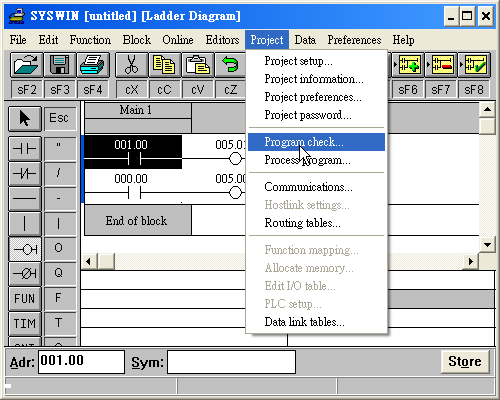Image resolution: width=500 pixels, height=400 pixels.
Task: Insert network icon with green plus
Action: (408, 64)
